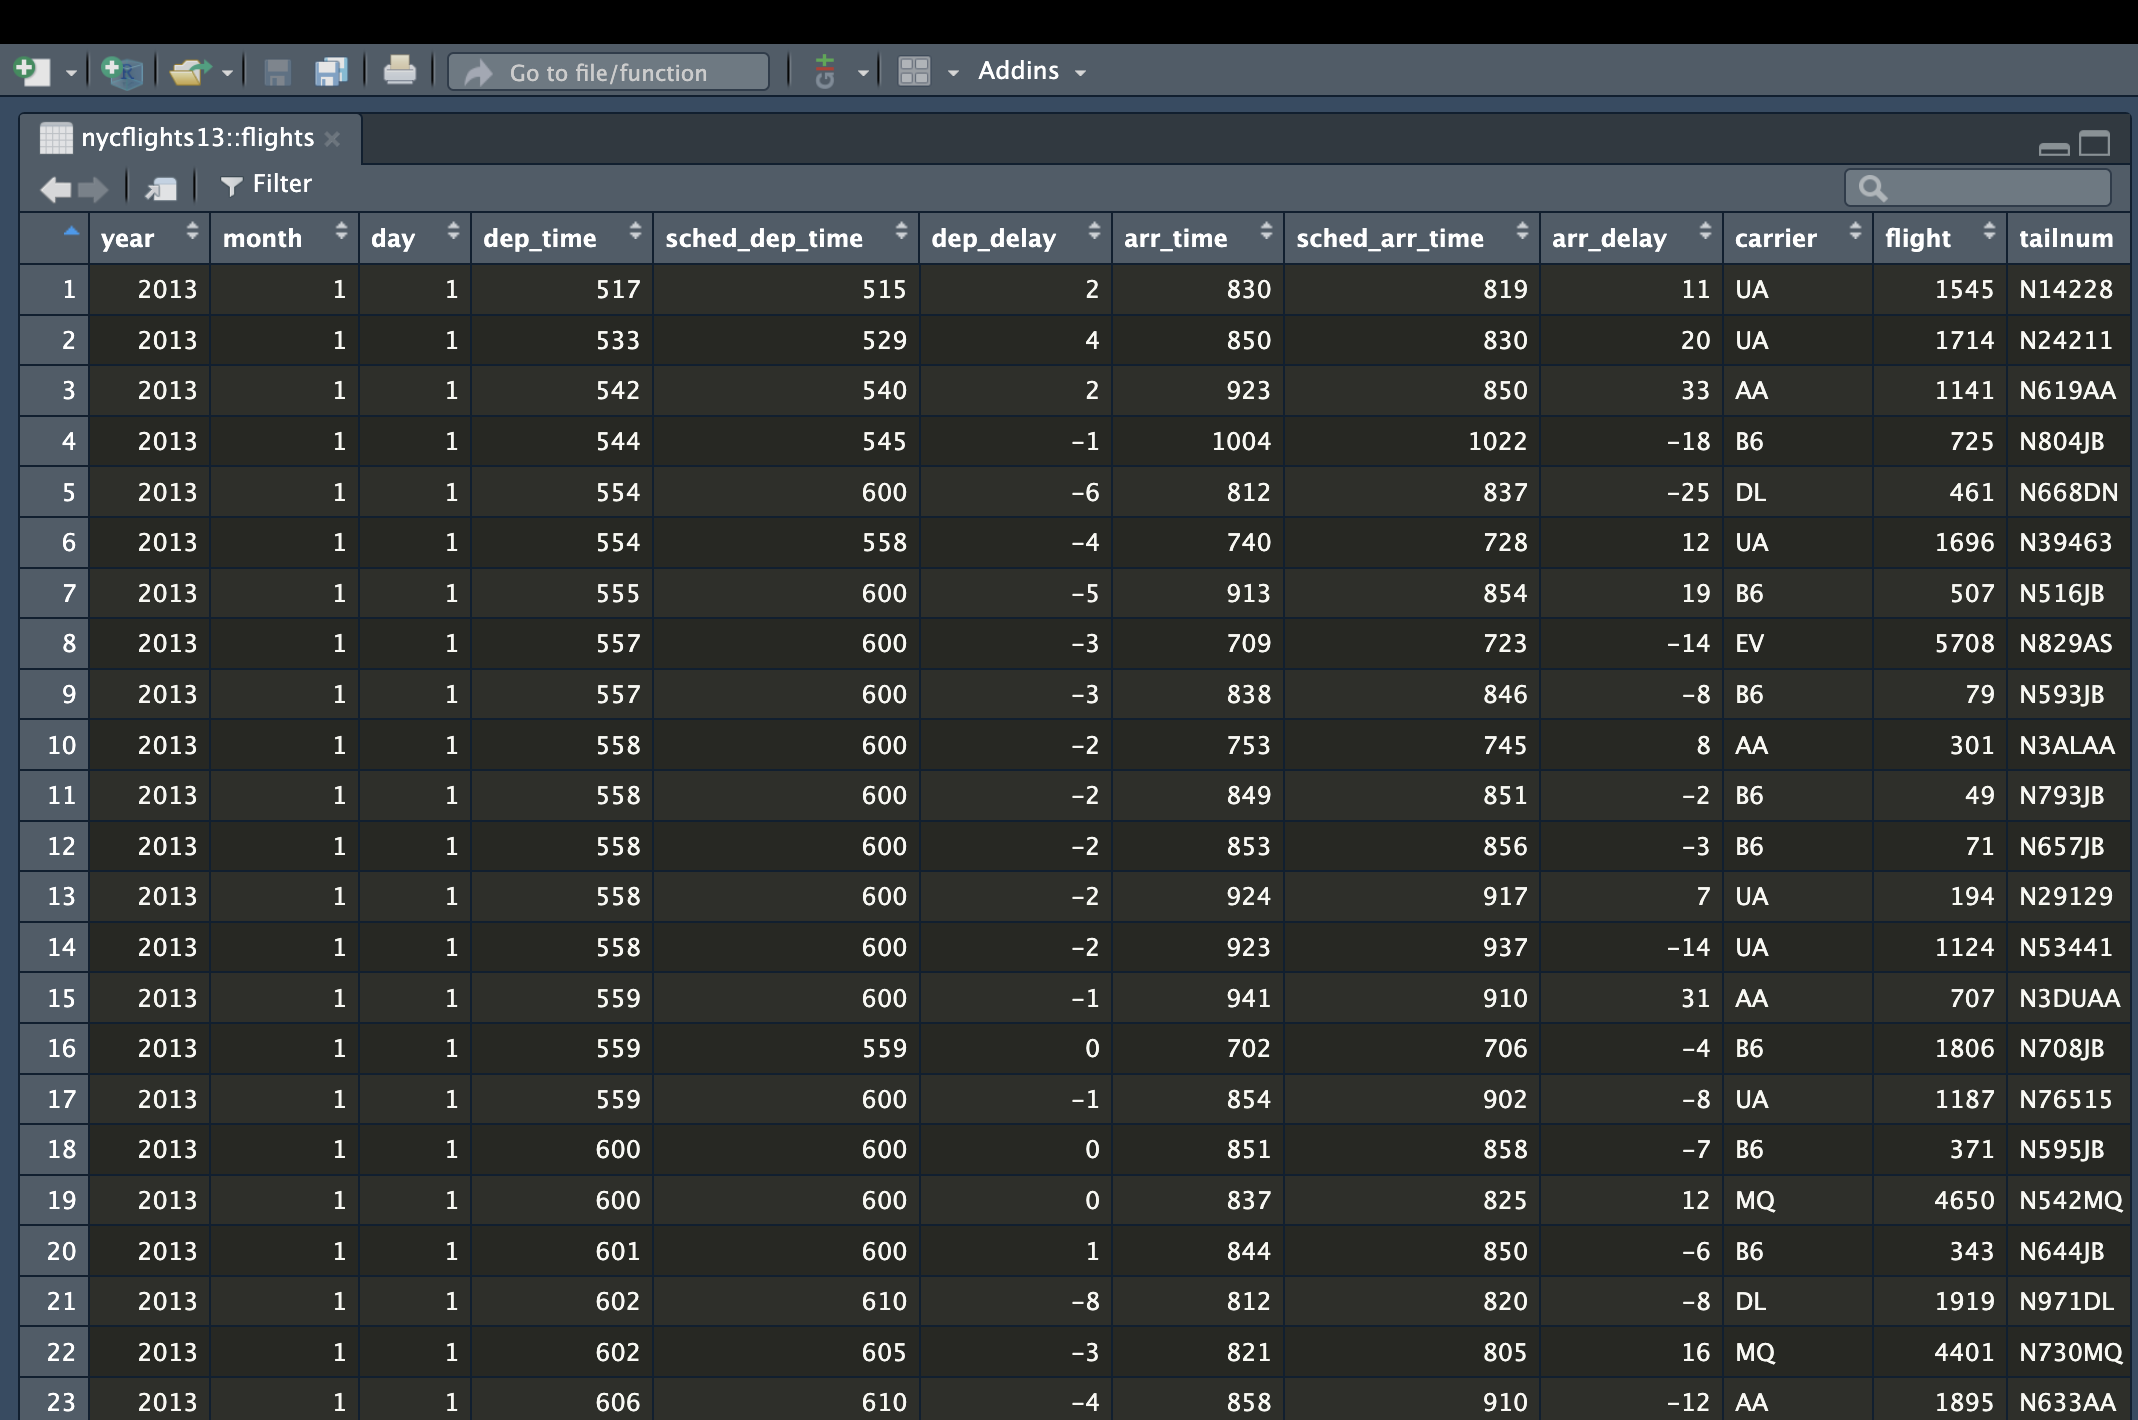The width and height of the screenshot is (2138, 1420).
Task: Click the Save All icon
Action: [330, 72]
